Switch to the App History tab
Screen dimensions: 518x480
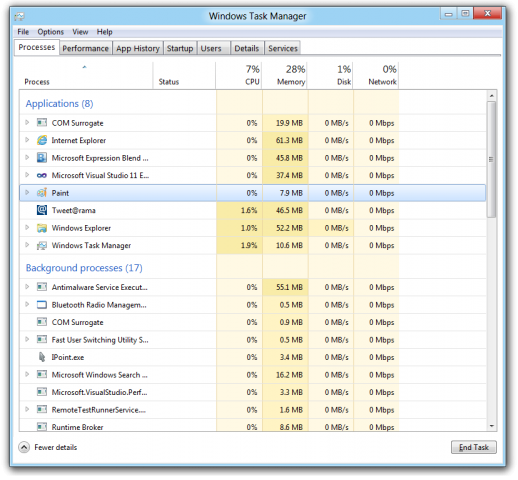point(138,48)
